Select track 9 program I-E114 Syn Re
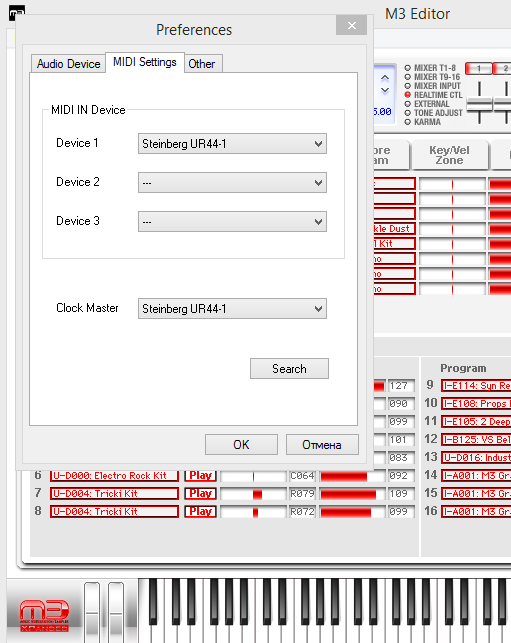Image resolution: width=511 pixels, height=643 pixels. [476, 386]
